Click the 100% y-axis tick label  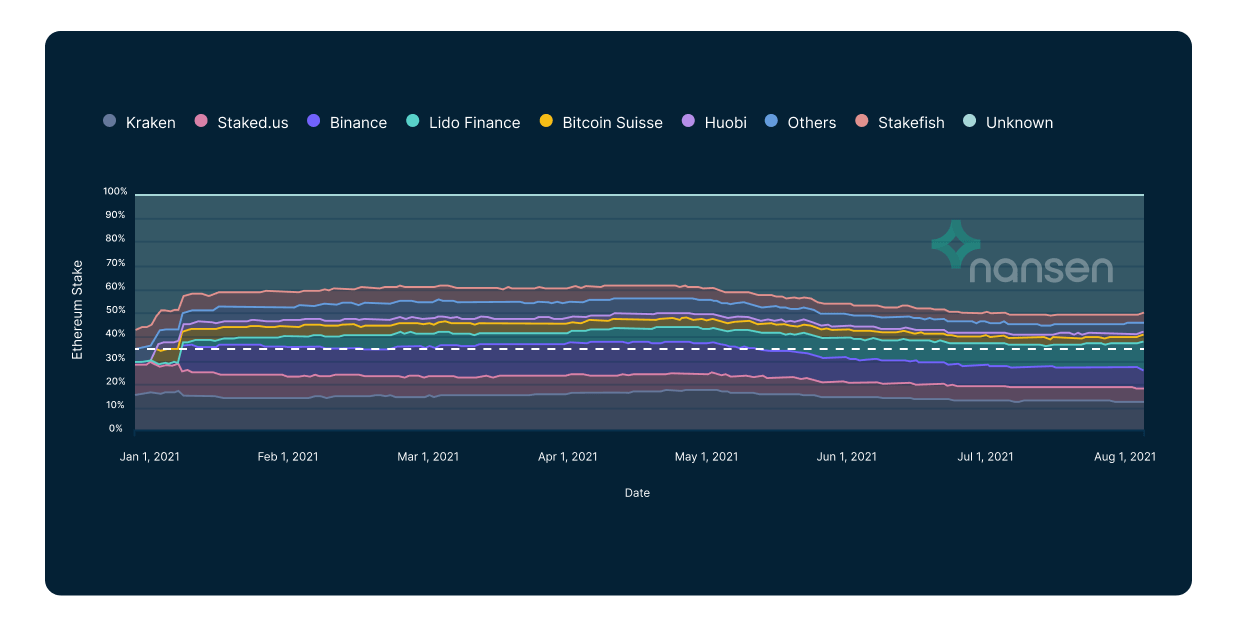[115, 191]
